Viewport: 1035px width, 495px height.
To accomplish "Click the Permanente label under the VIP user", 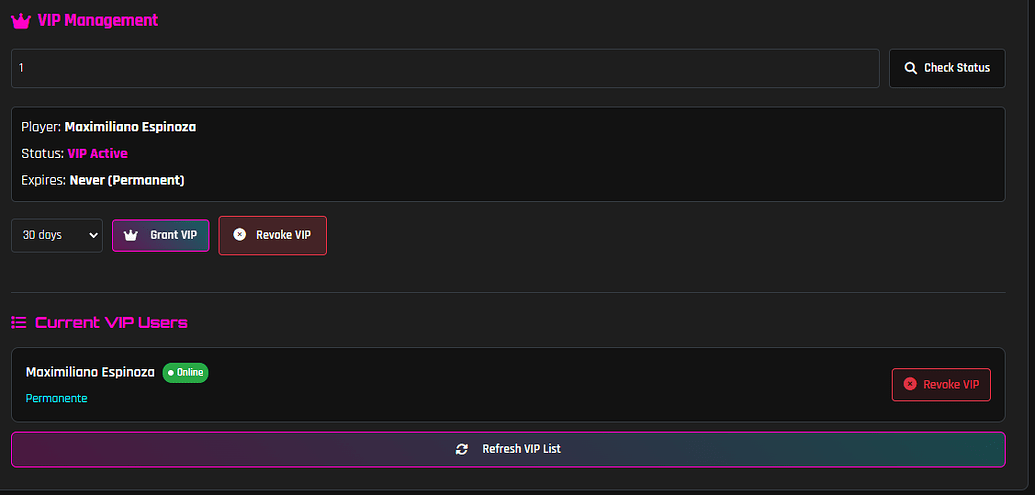I will click(x=56, y=398).
